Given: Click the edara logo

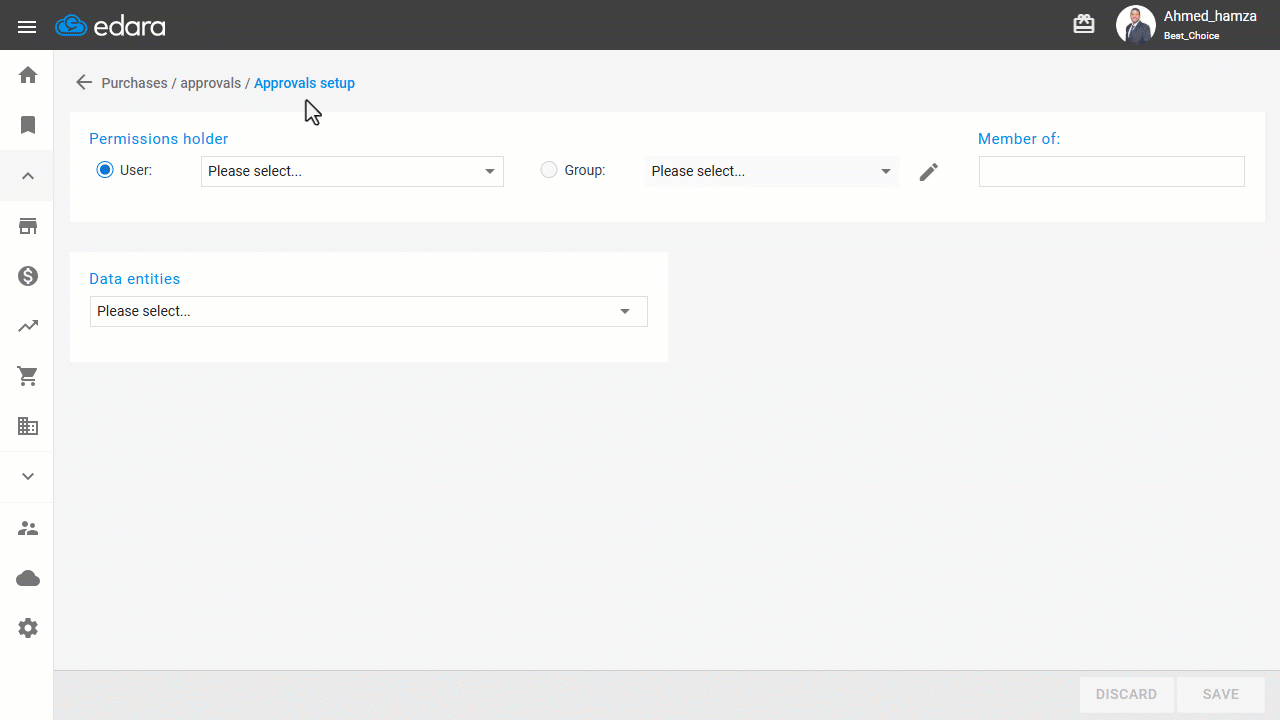Looking at the screenshot, I should 110,26.
